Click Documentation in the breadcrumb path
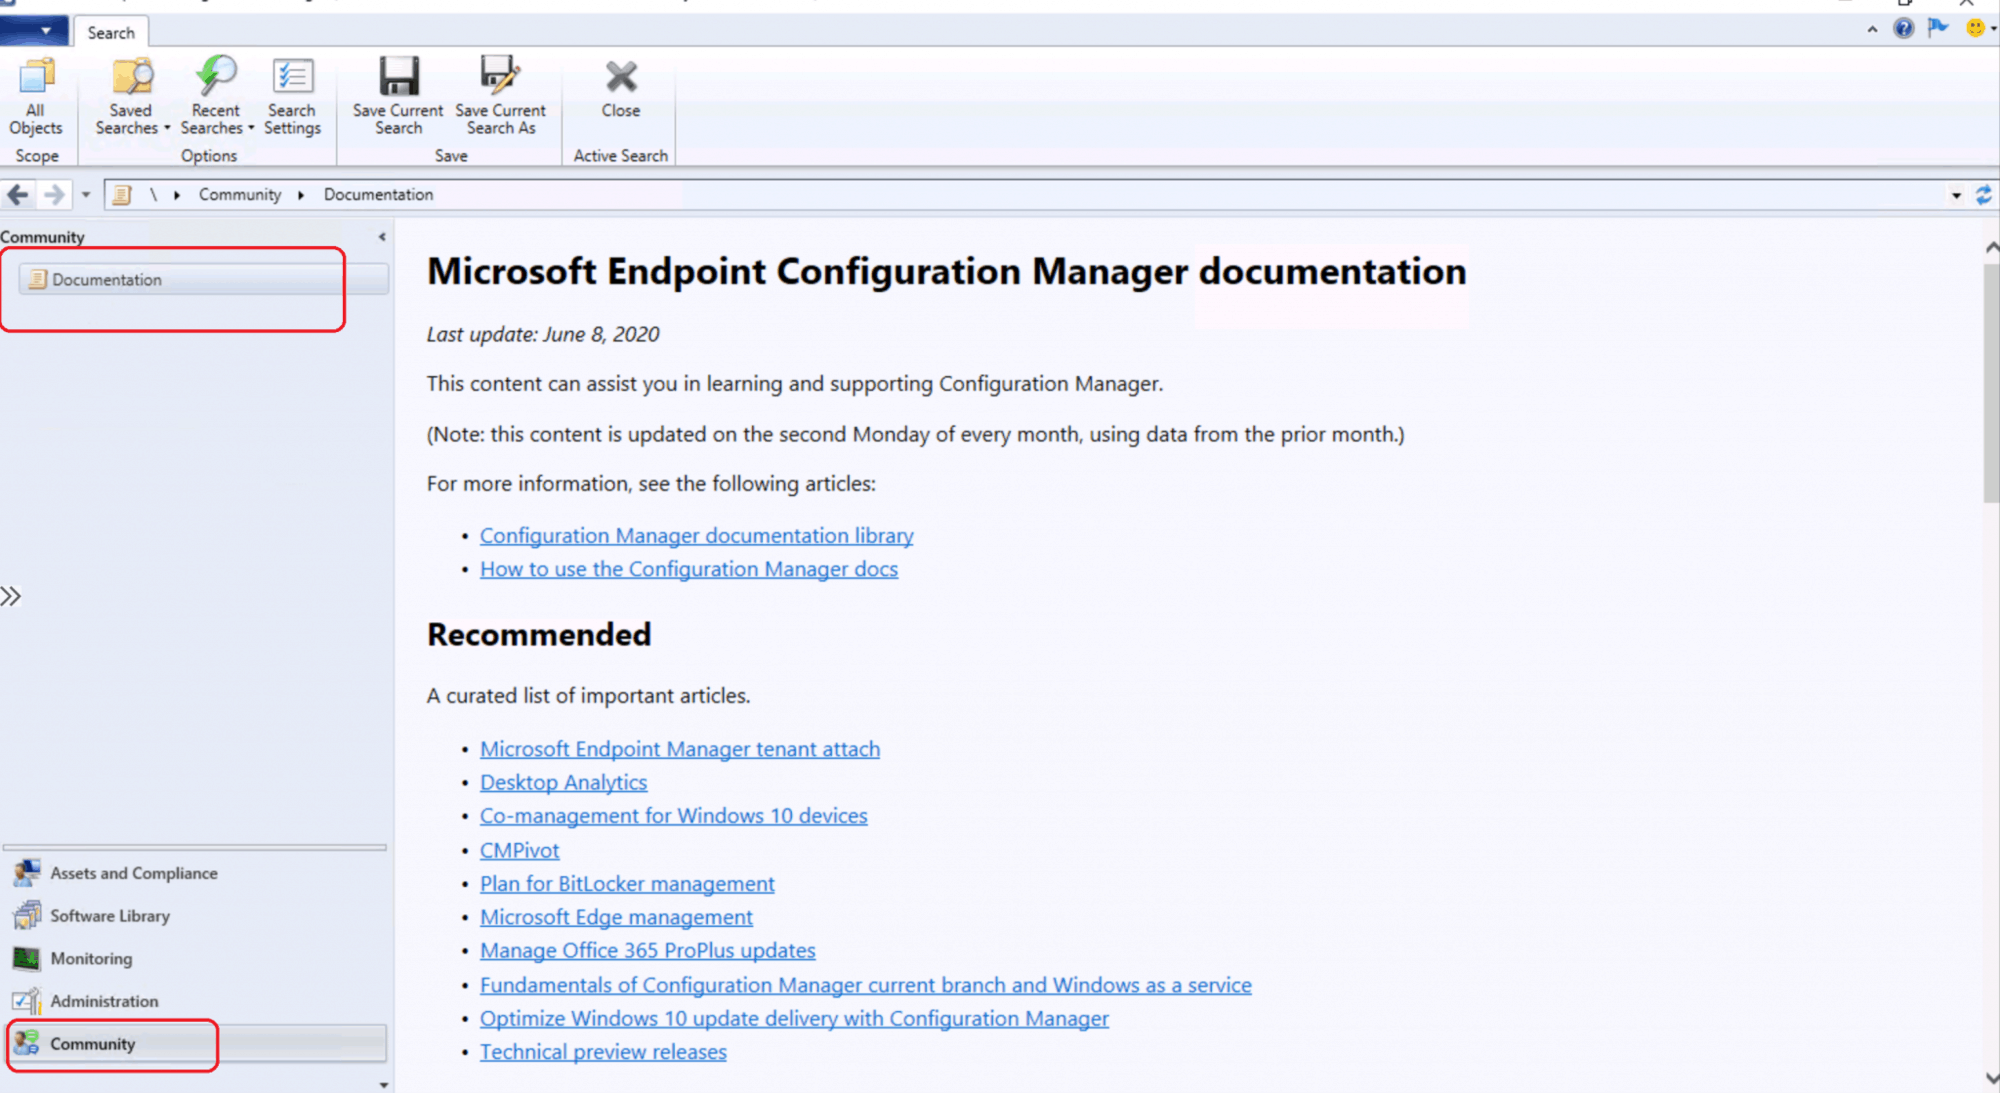Viewport: 2000px width, 1093px height. (378, 194)
